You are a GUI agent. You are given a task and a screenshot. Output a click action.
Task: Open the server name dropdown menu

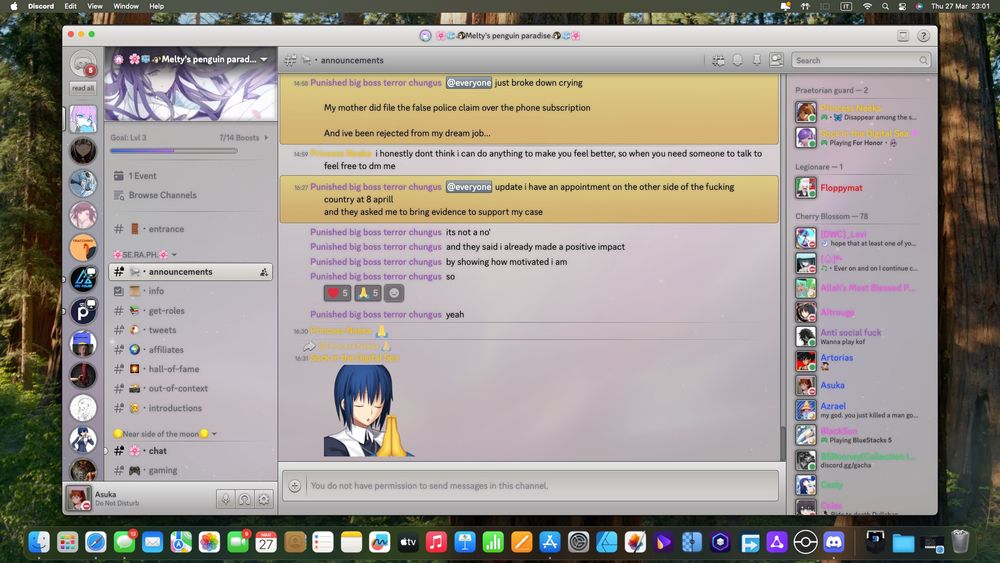(264, 59)
